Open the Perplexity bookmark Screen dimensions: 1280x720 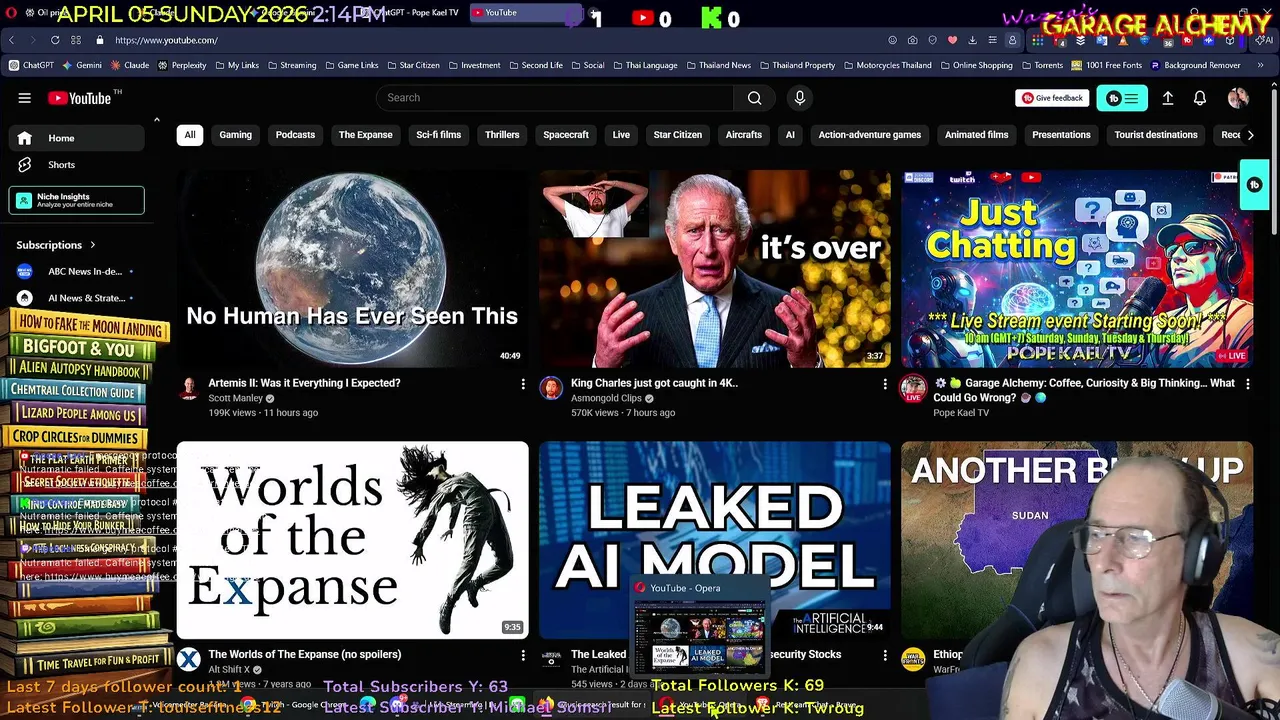[182, 65]
